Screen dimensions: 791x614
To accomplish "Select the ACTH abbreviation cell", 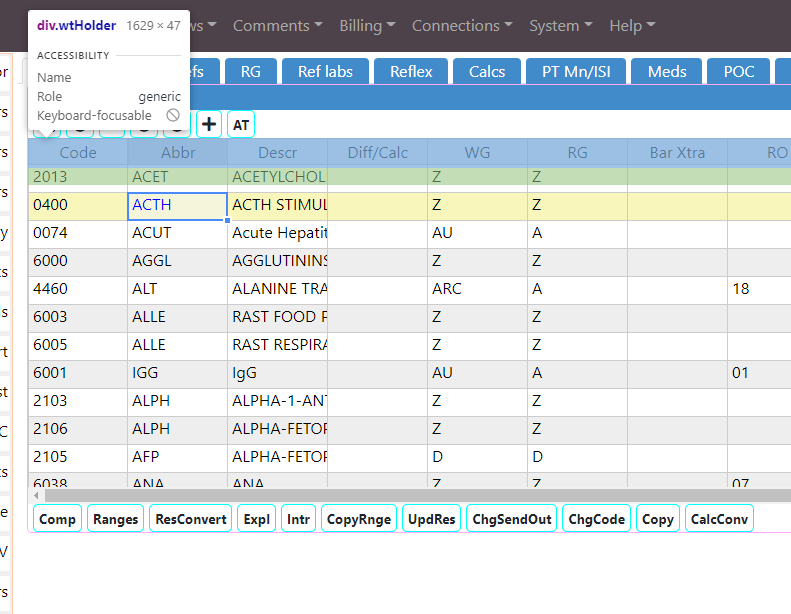I will click(x=178, y=206).
